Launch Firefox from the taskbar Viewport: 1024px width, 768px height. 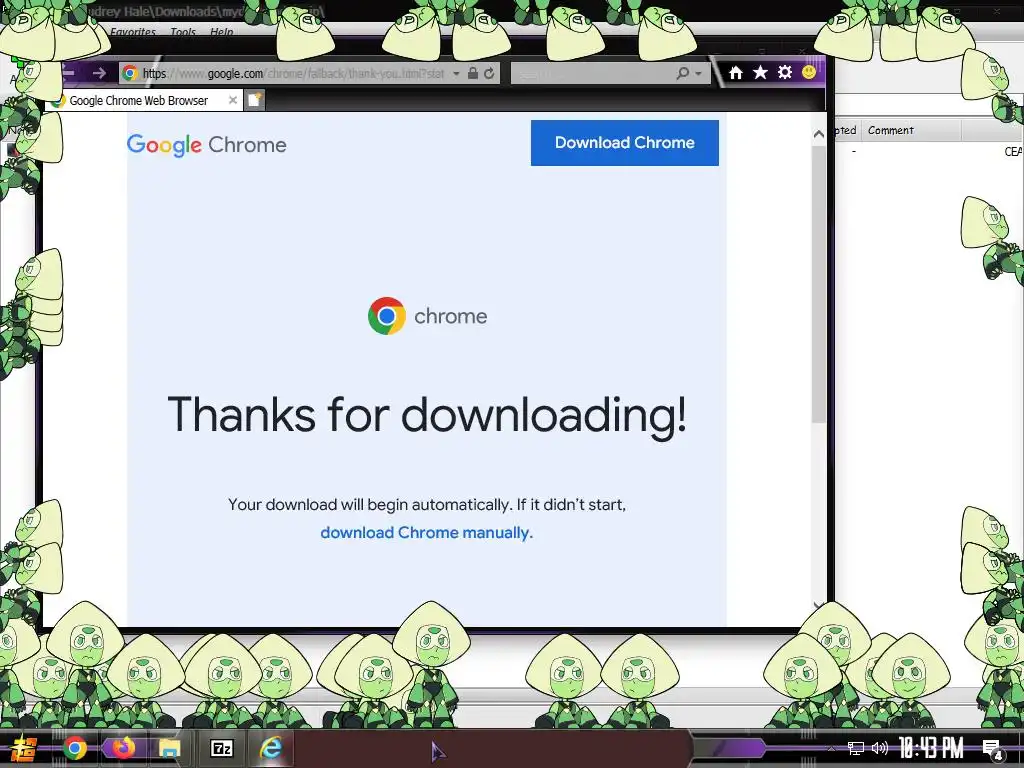[122, 747]
